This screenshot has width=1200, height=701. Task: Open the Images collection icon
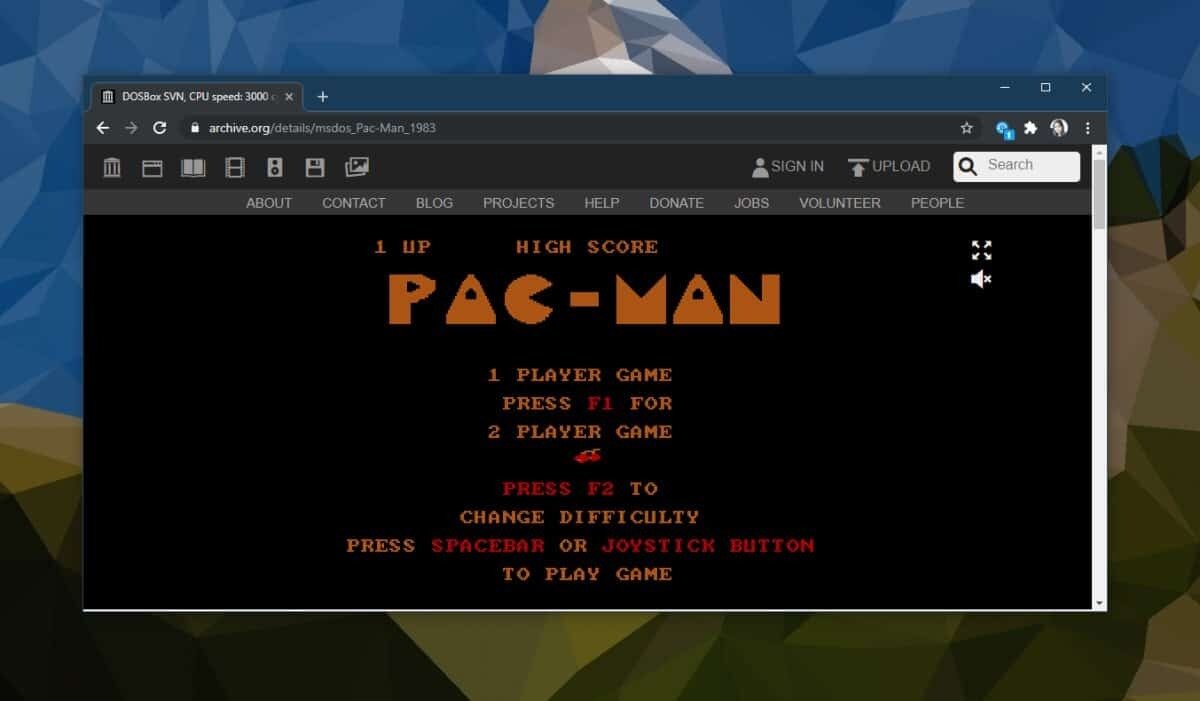(x=355, y=167)
